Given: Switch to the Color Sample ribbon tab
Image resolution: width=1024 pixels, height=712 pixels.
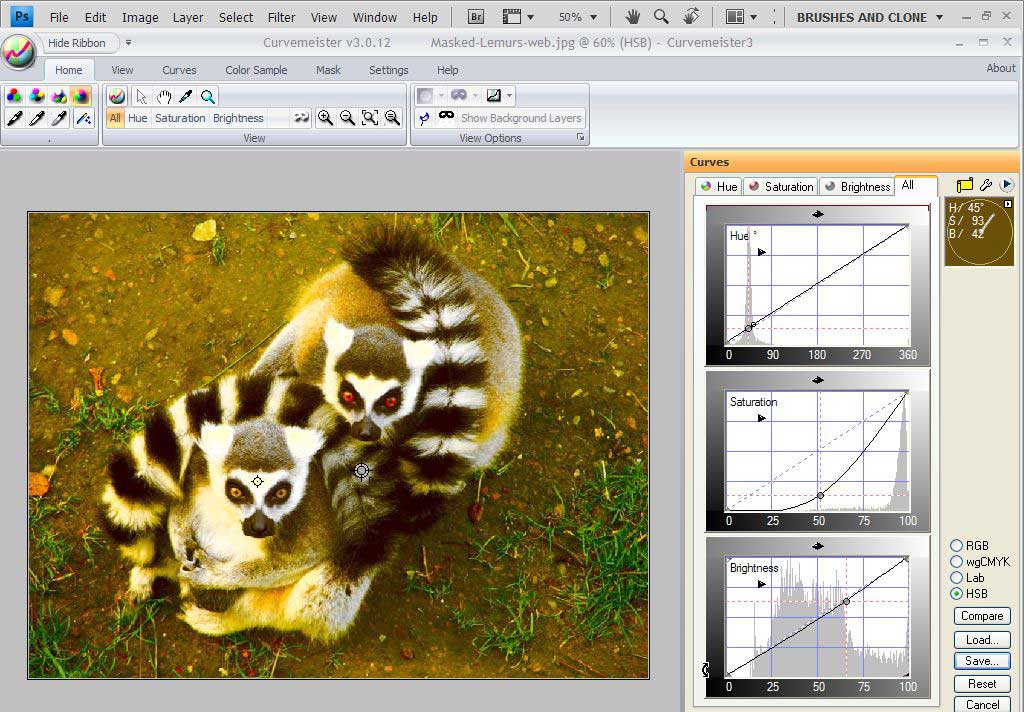Looking at the screenshot, I should (256, 70).
